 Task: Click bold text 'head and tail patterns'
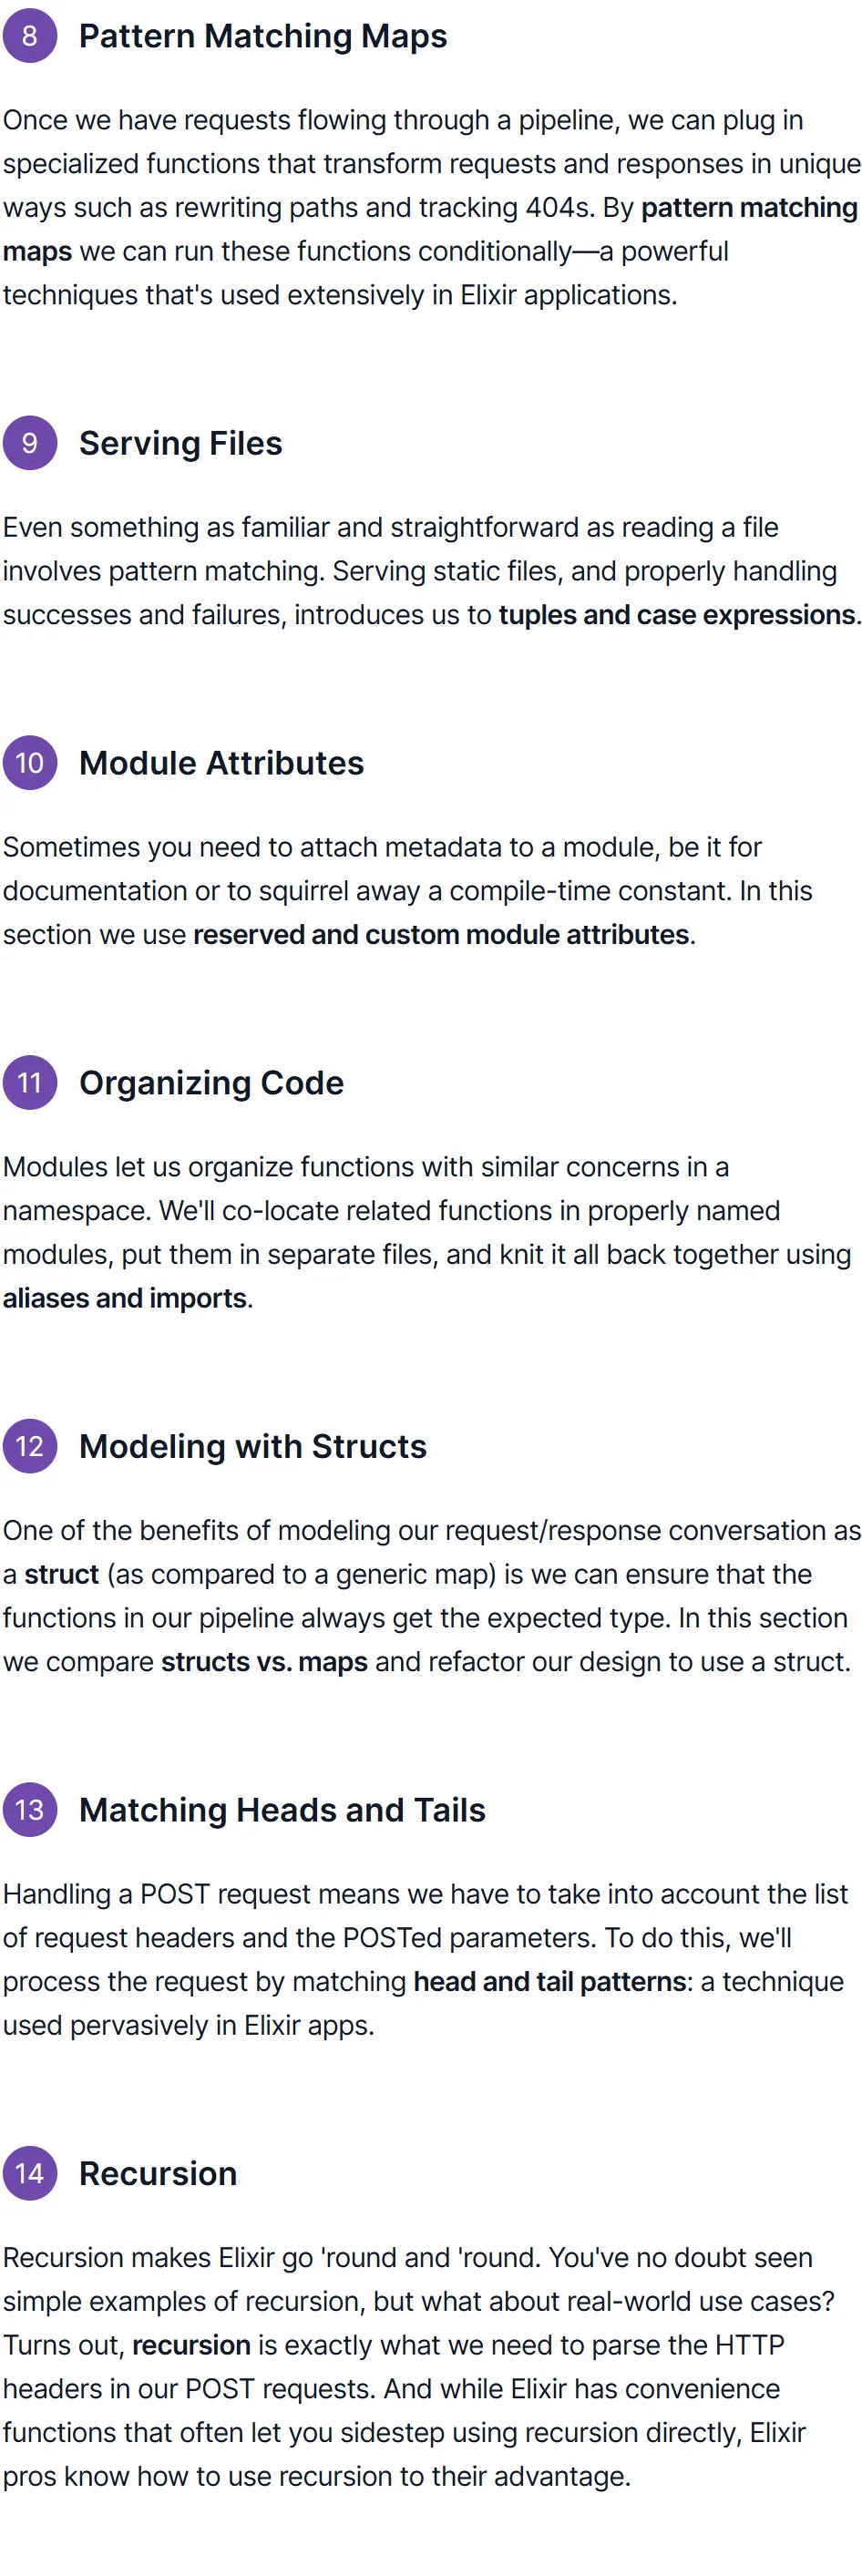coord(552,1982)
